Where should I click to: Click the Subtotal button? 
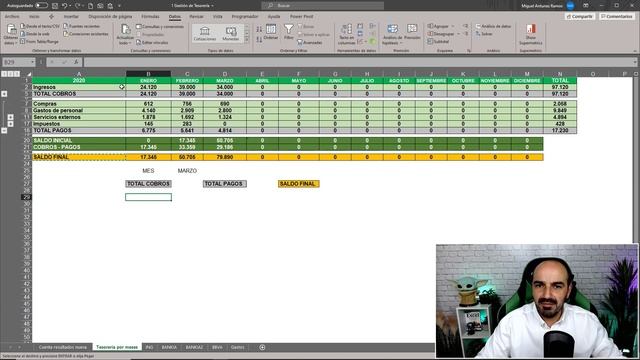tap(438, 41)
